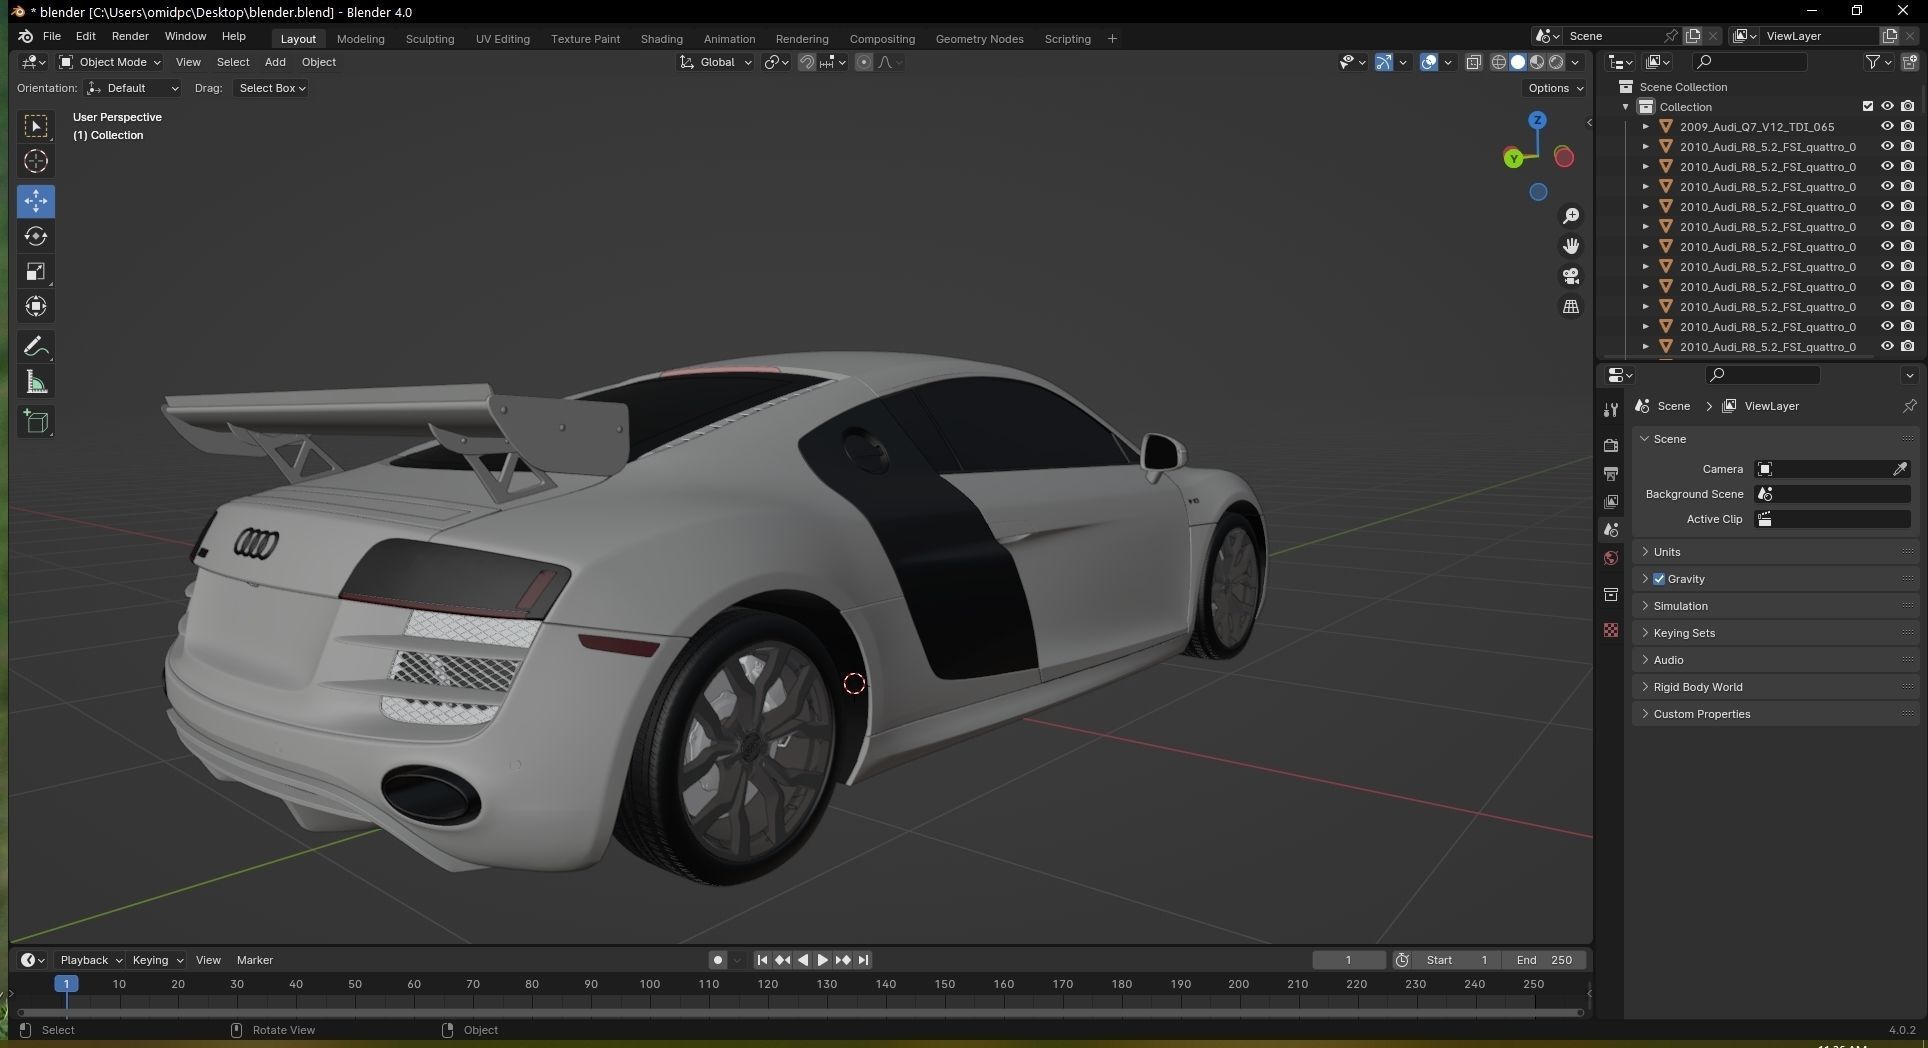Switch to wireframe viewport shading

[x=1499, y=62]
